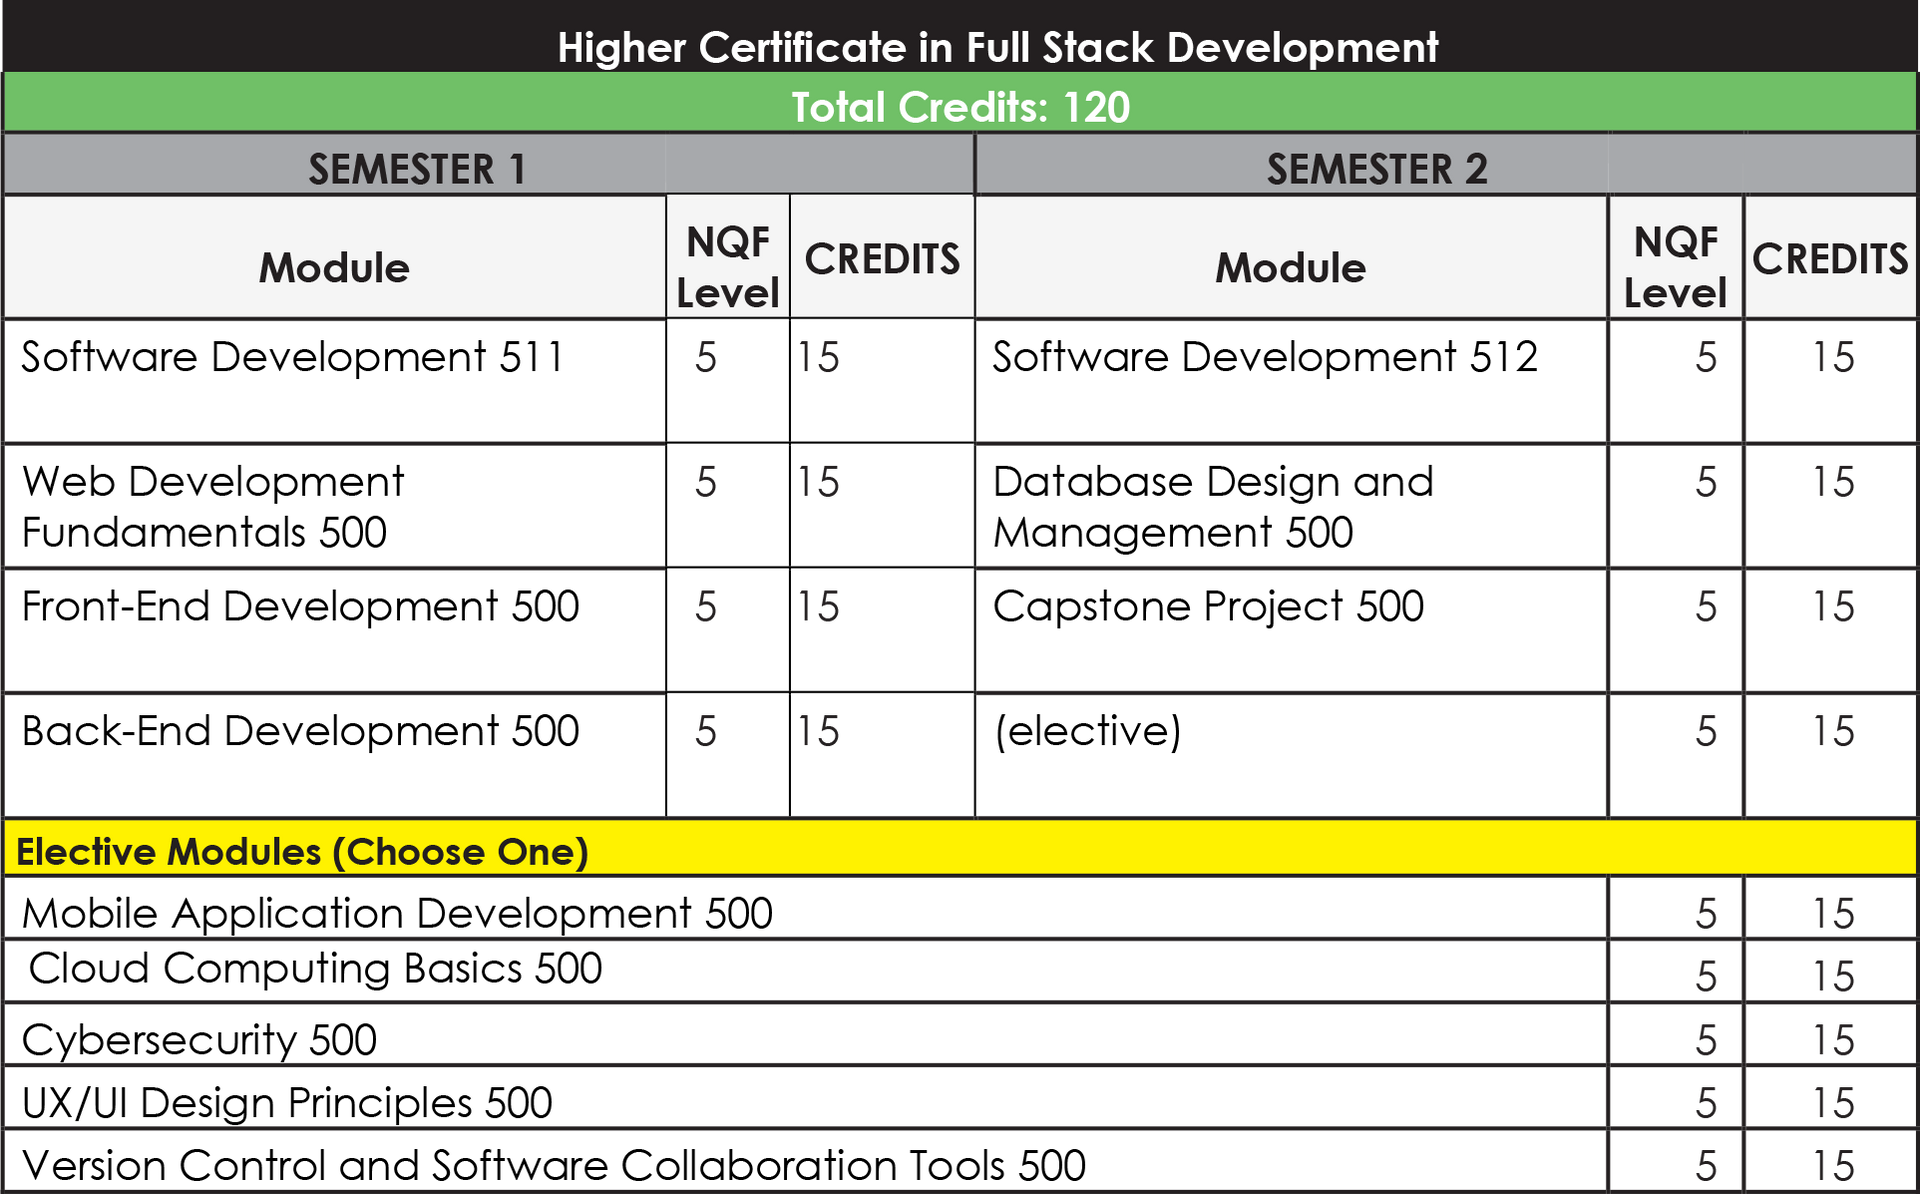Select the SEMESTER 1 header cell
This screenshot has width=1920, height=1194.
(x=417, y=168)
